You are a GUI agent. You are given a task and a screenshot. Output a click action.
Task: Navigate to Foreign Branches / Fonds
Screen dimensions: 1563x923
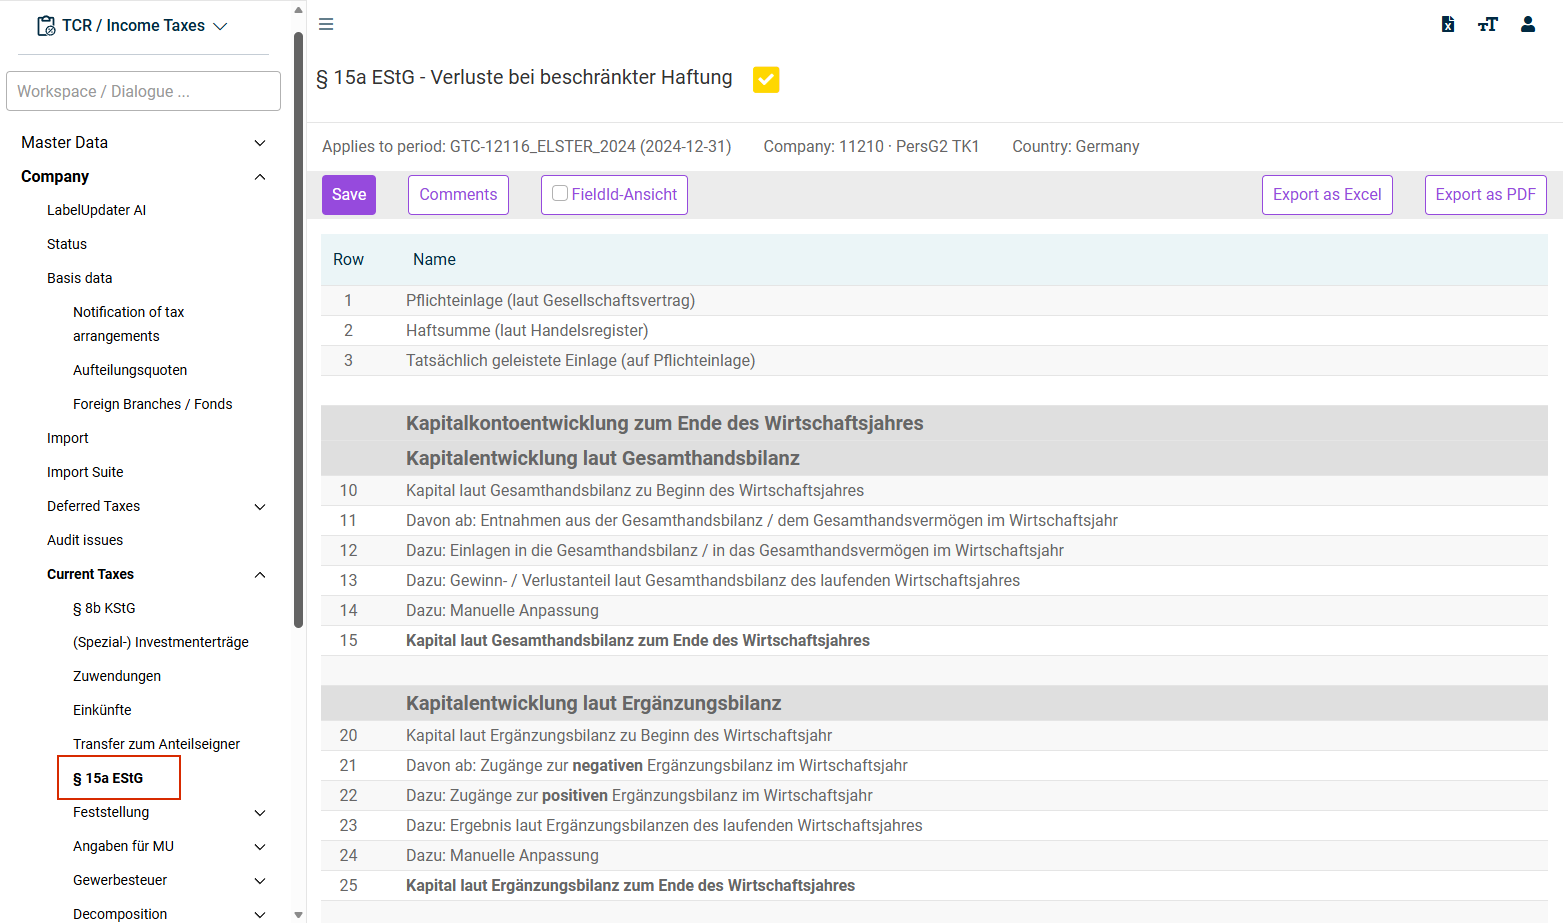[152, 404]
